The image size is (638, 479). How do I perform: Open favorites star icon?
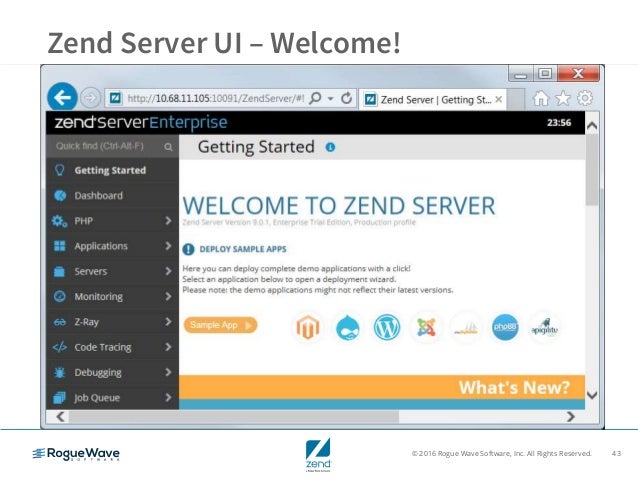tap(563, 98)
